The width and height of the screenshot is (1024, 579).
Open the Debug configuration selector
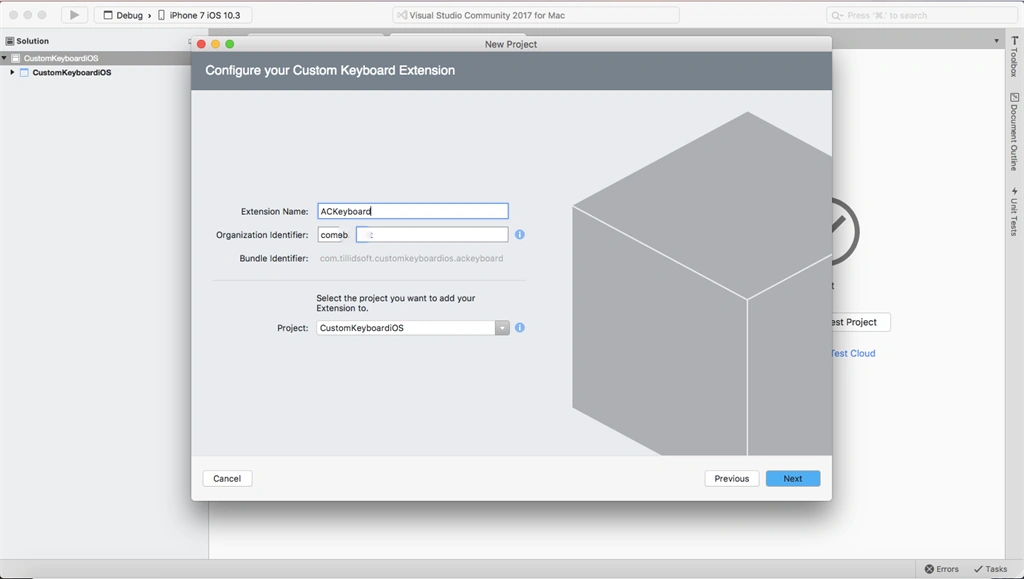123,15
